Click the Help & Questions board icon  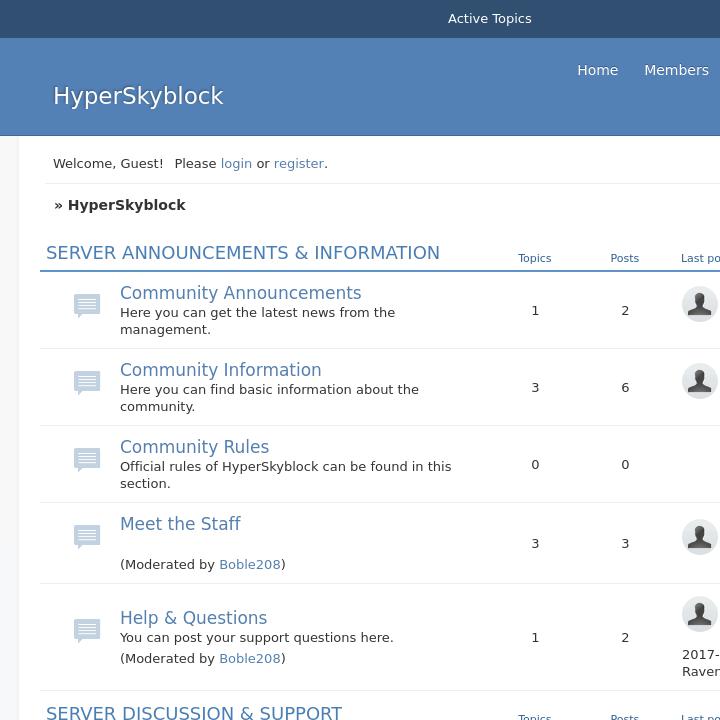point(87,630)
